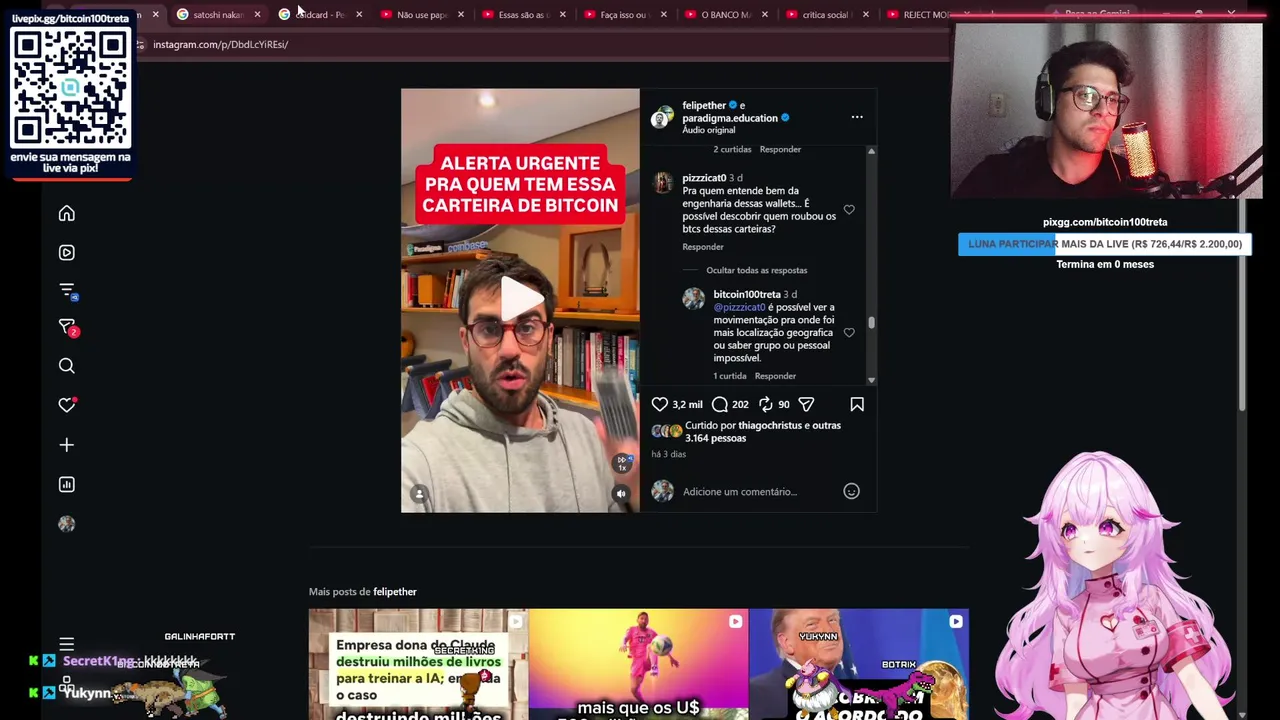Open the @pizzzicat0 mention link
Image resolution: width=1280 pixels, height=720 pixels.
coord(739,308)
